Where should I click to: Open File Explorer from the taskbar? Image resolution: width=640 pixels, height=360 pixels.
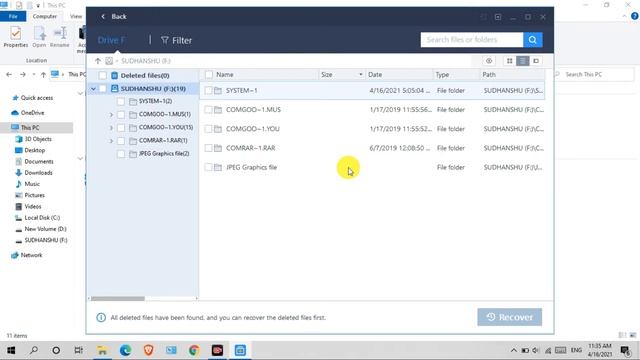tap(102, 350)
